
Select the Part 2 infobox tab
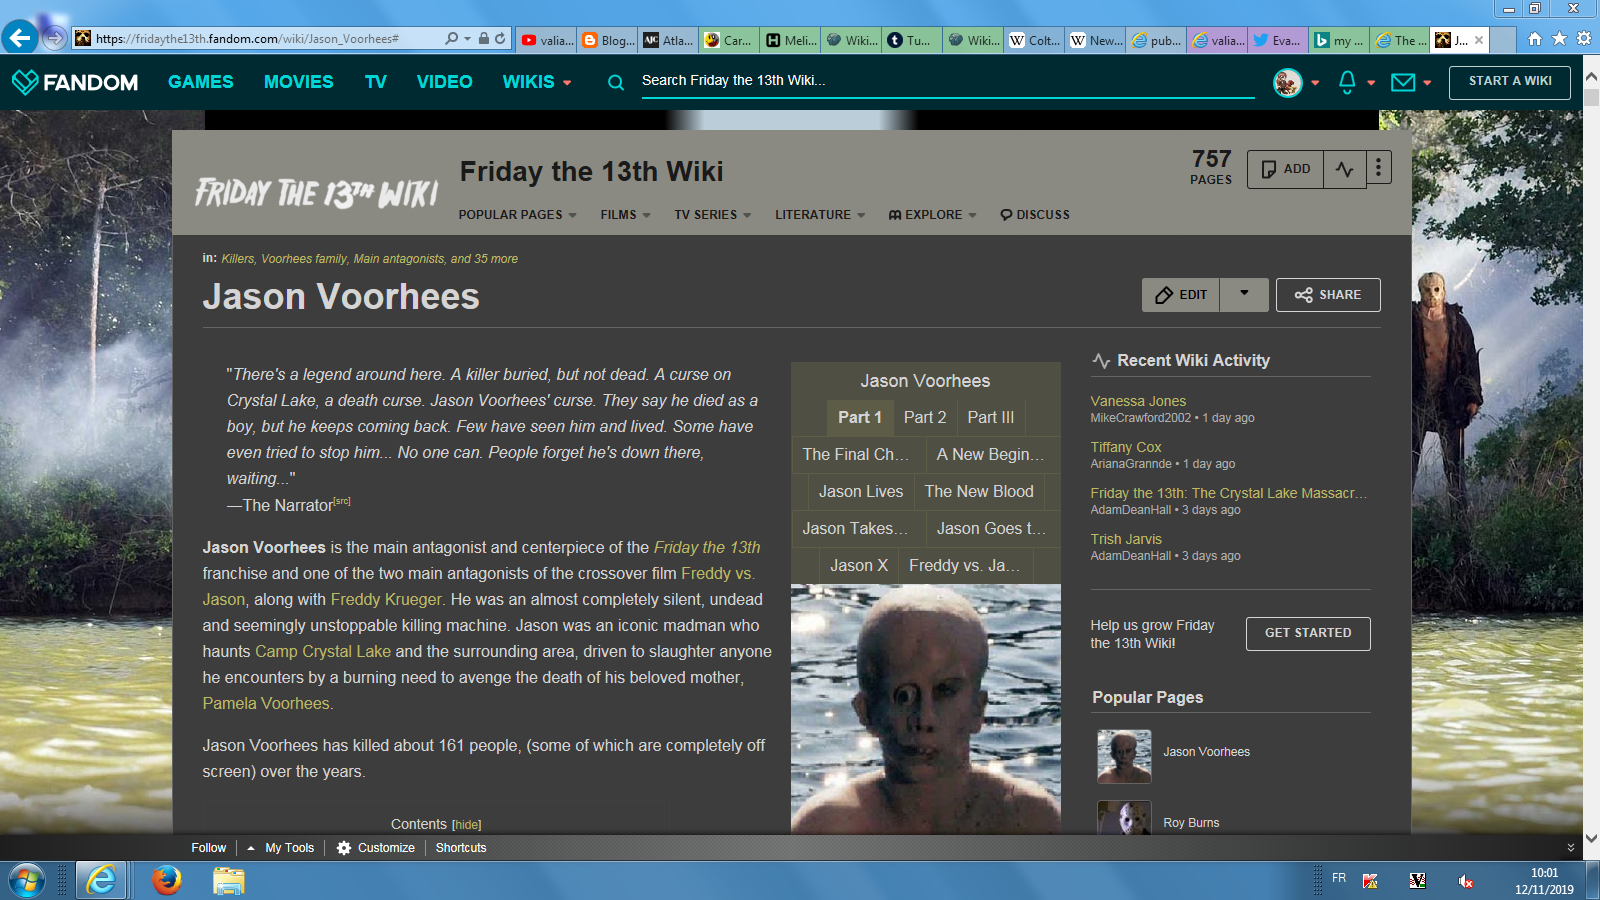tap(925, 418)
